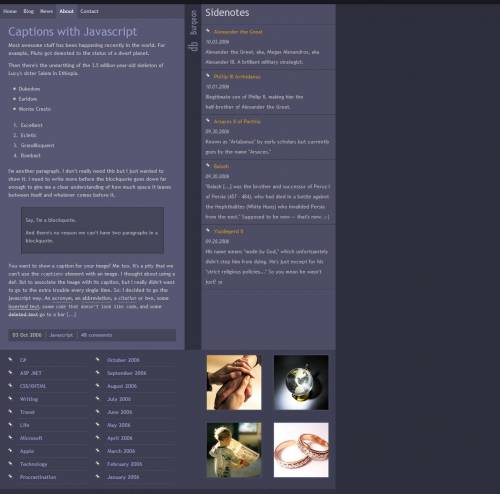
Task: Click the bullet icon beside the Balash sidenote
Action: pyautogui.click(x=208, y=165)
